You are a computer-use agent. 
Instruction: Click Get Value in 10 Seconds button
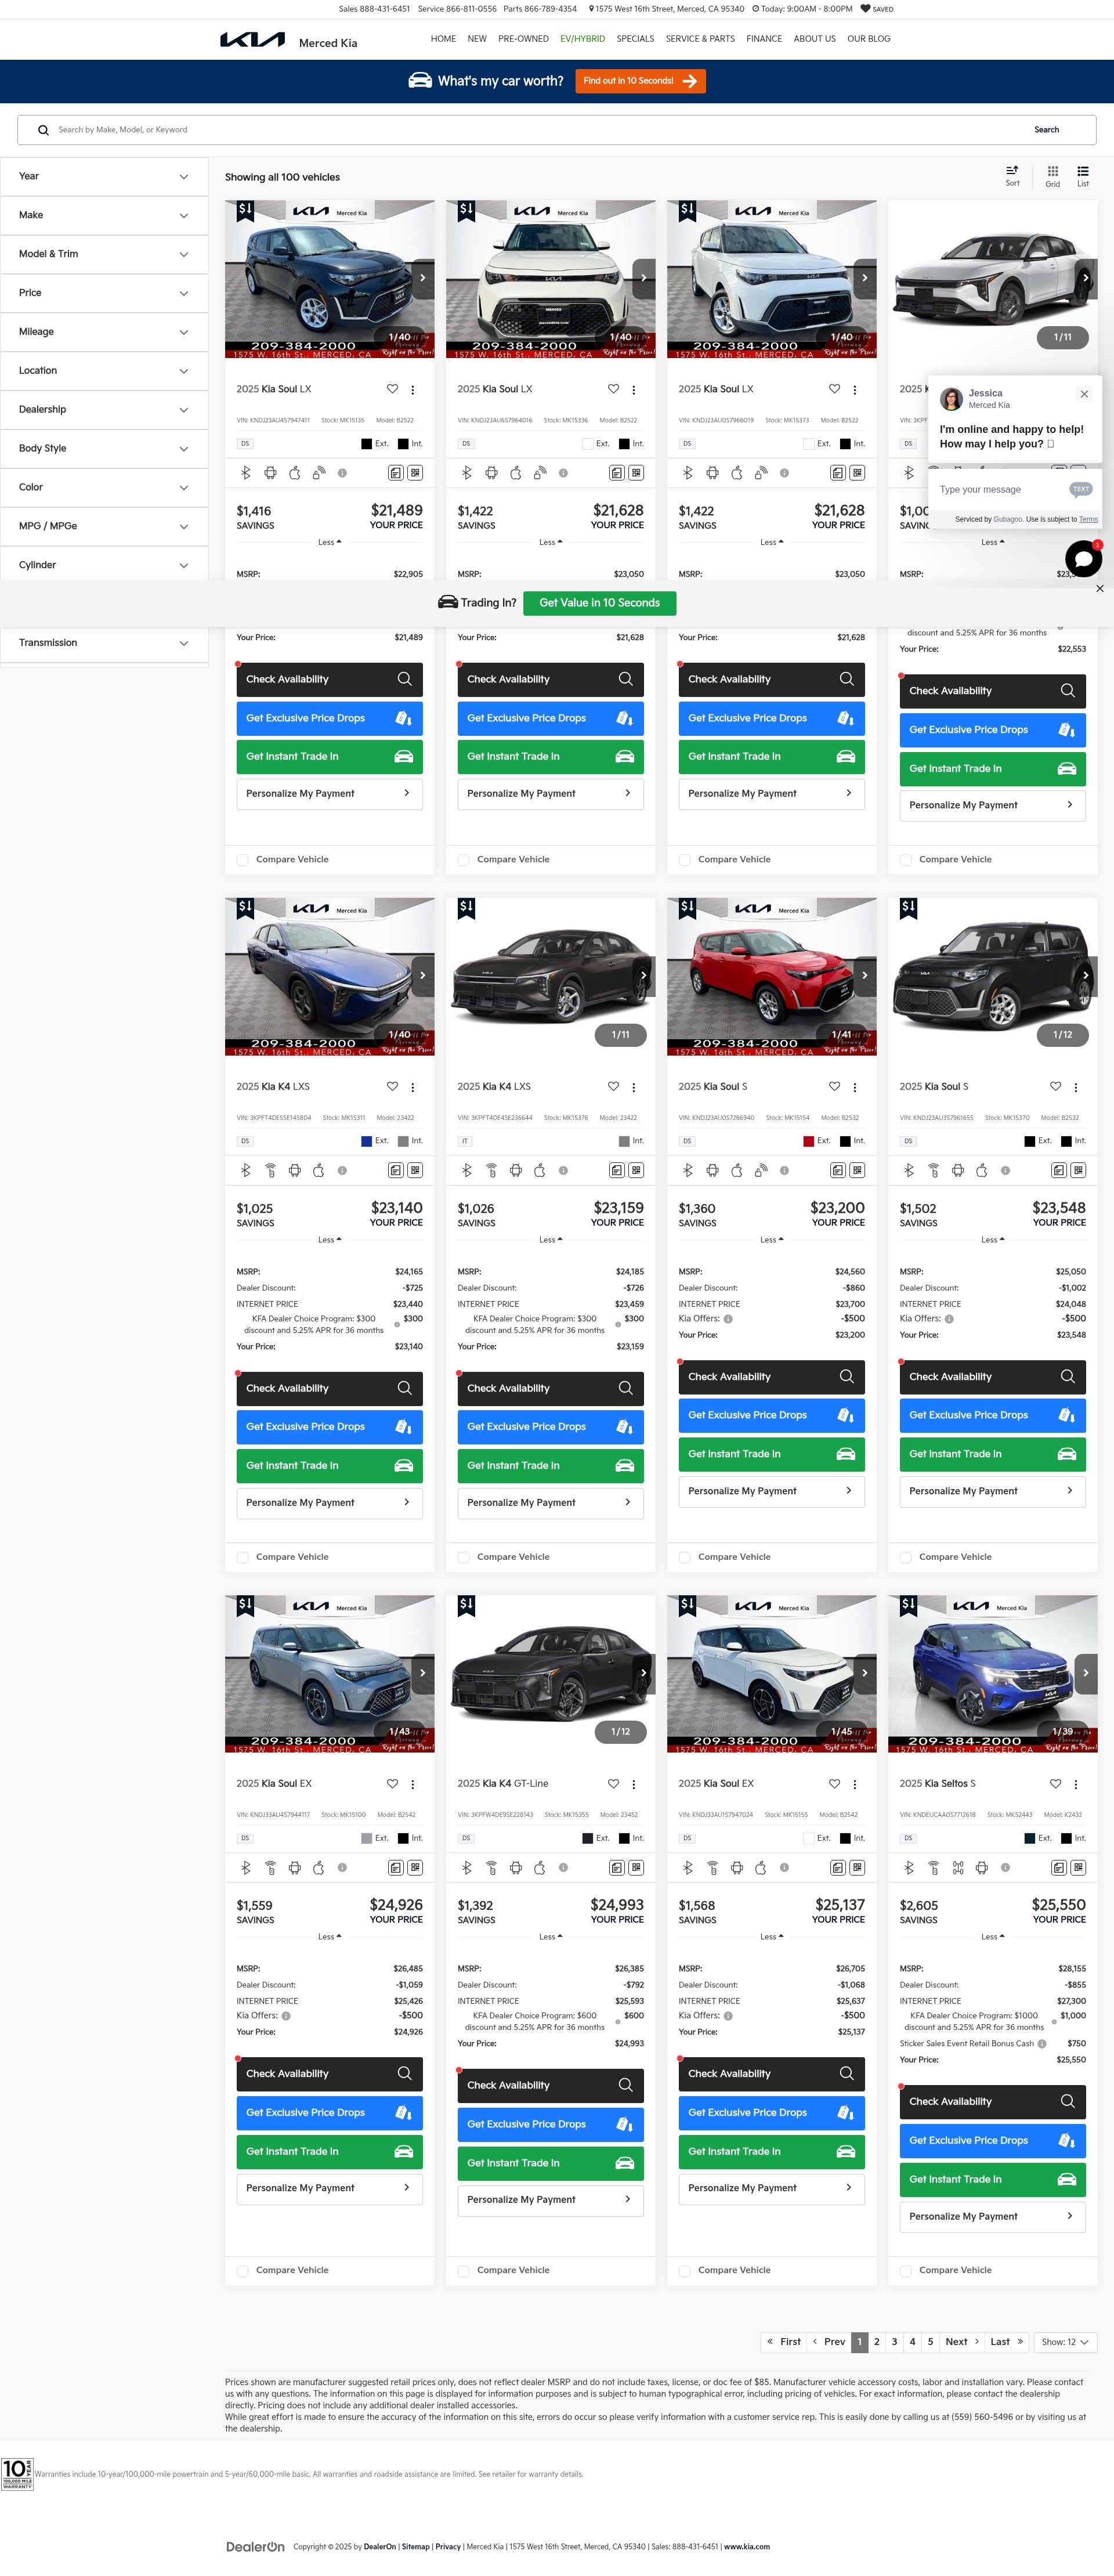coord(599,603)
